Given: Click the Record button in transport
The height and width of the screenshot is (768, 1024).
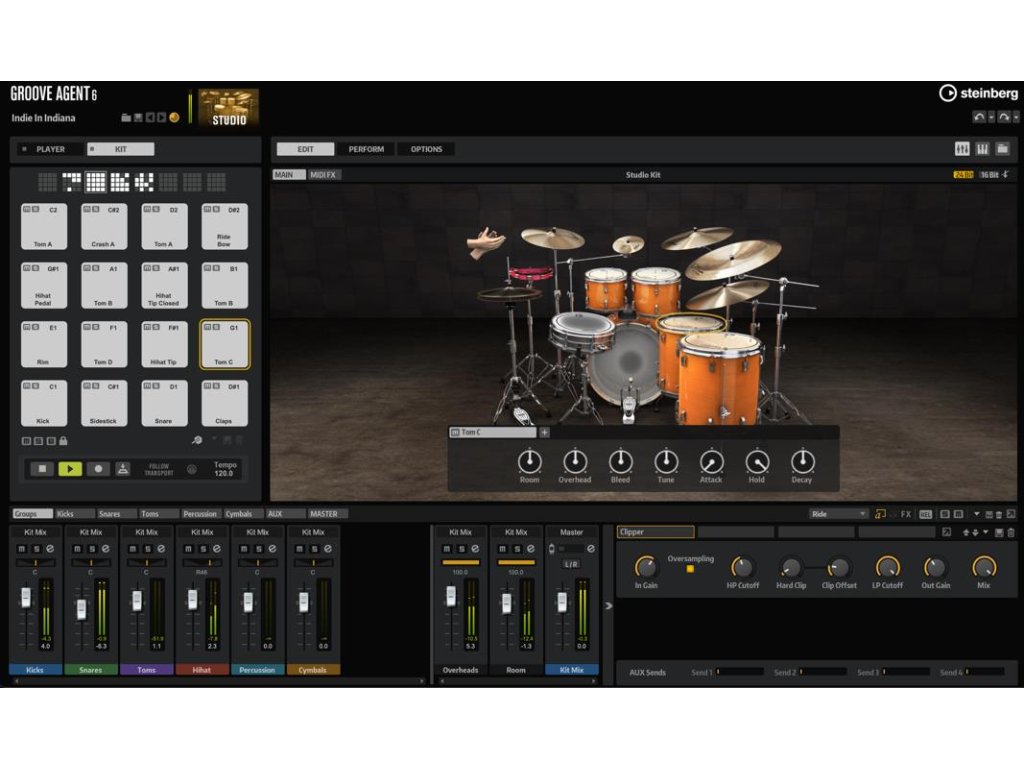Looking at the screenshot, I should [x=98, y=468].
